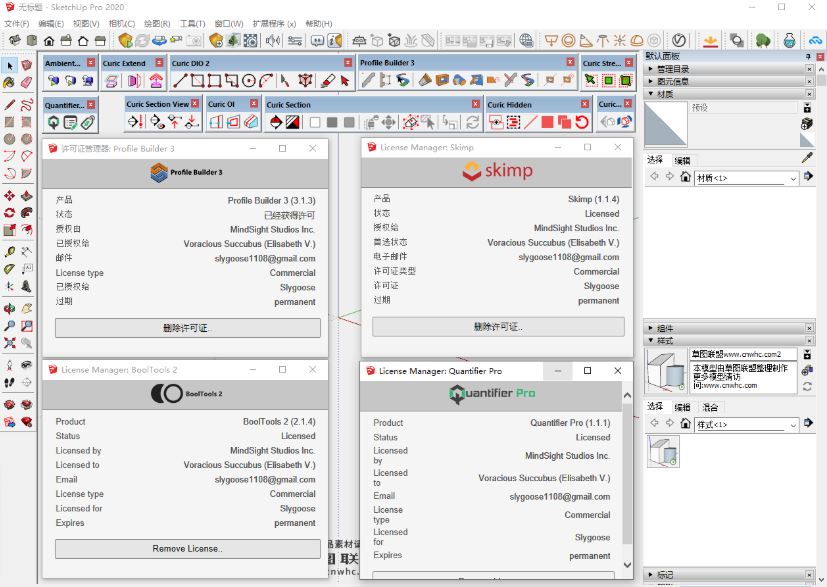Click the scroll-down arrow in Quantifier Pro window
Viewport: 827px width, 587px height.
pos(627,564)
